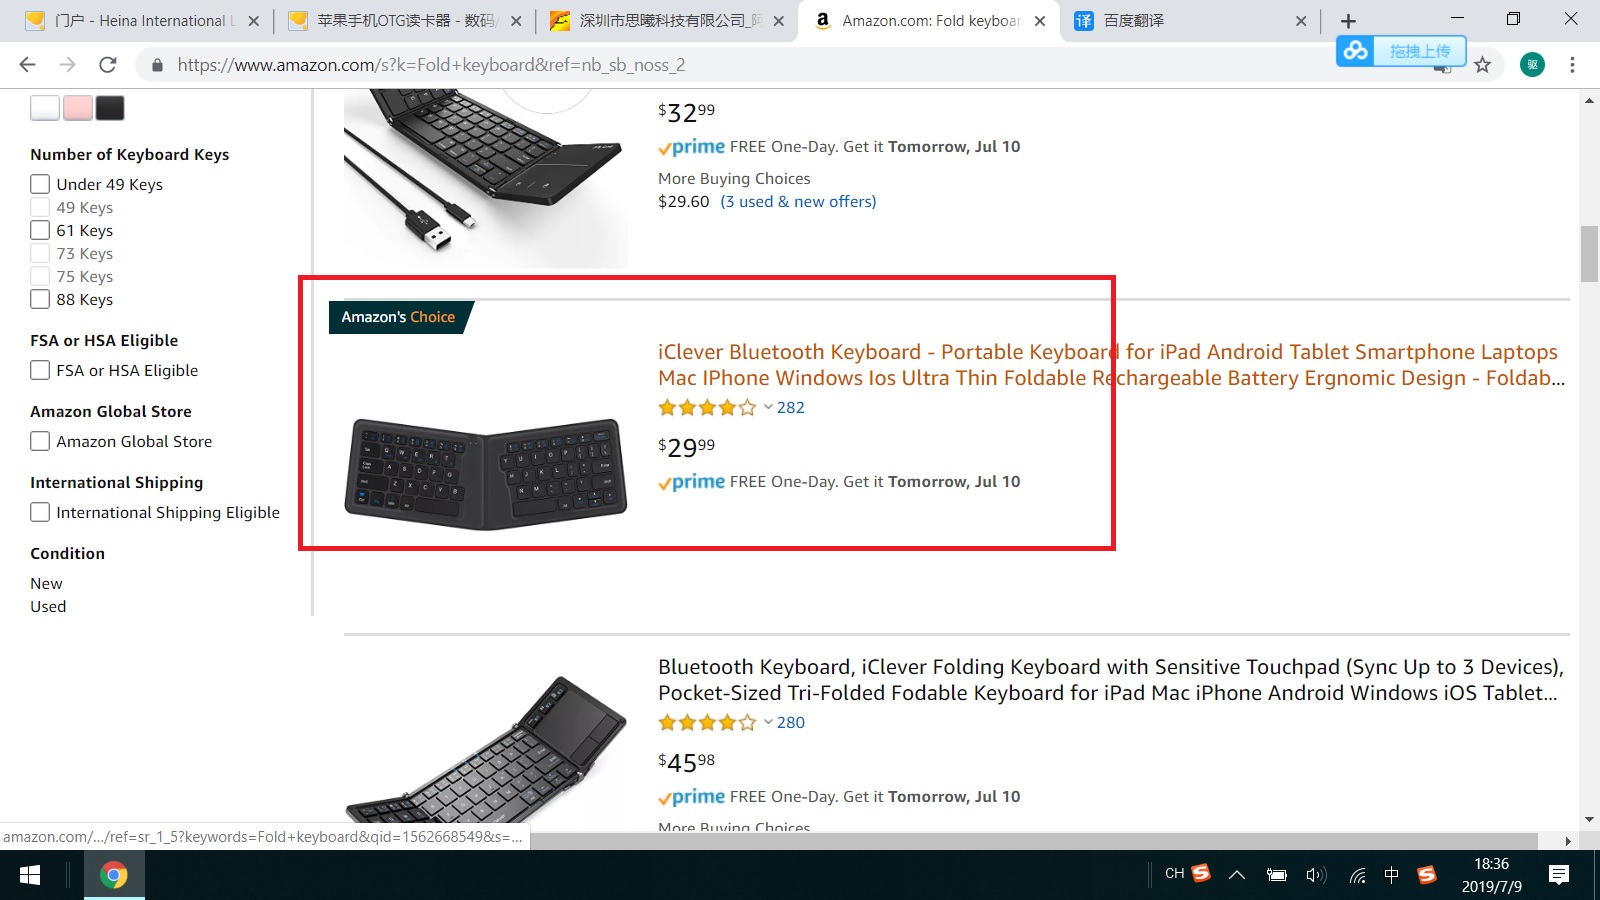This screenshot has width=1600, height=900.
Task: Switch to the Baidu translate tab
Action: pyautogui.click(x=1180, y=21)
